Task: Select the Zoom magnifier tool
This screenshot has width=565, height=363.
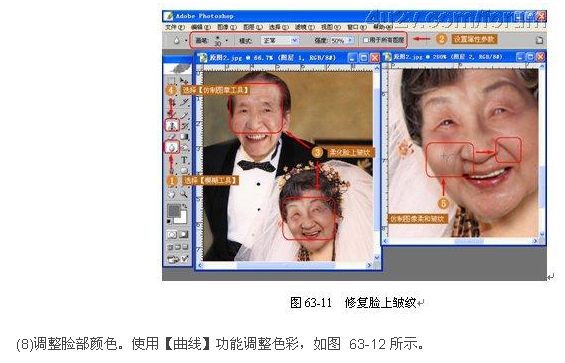Action: pos(184,194)
